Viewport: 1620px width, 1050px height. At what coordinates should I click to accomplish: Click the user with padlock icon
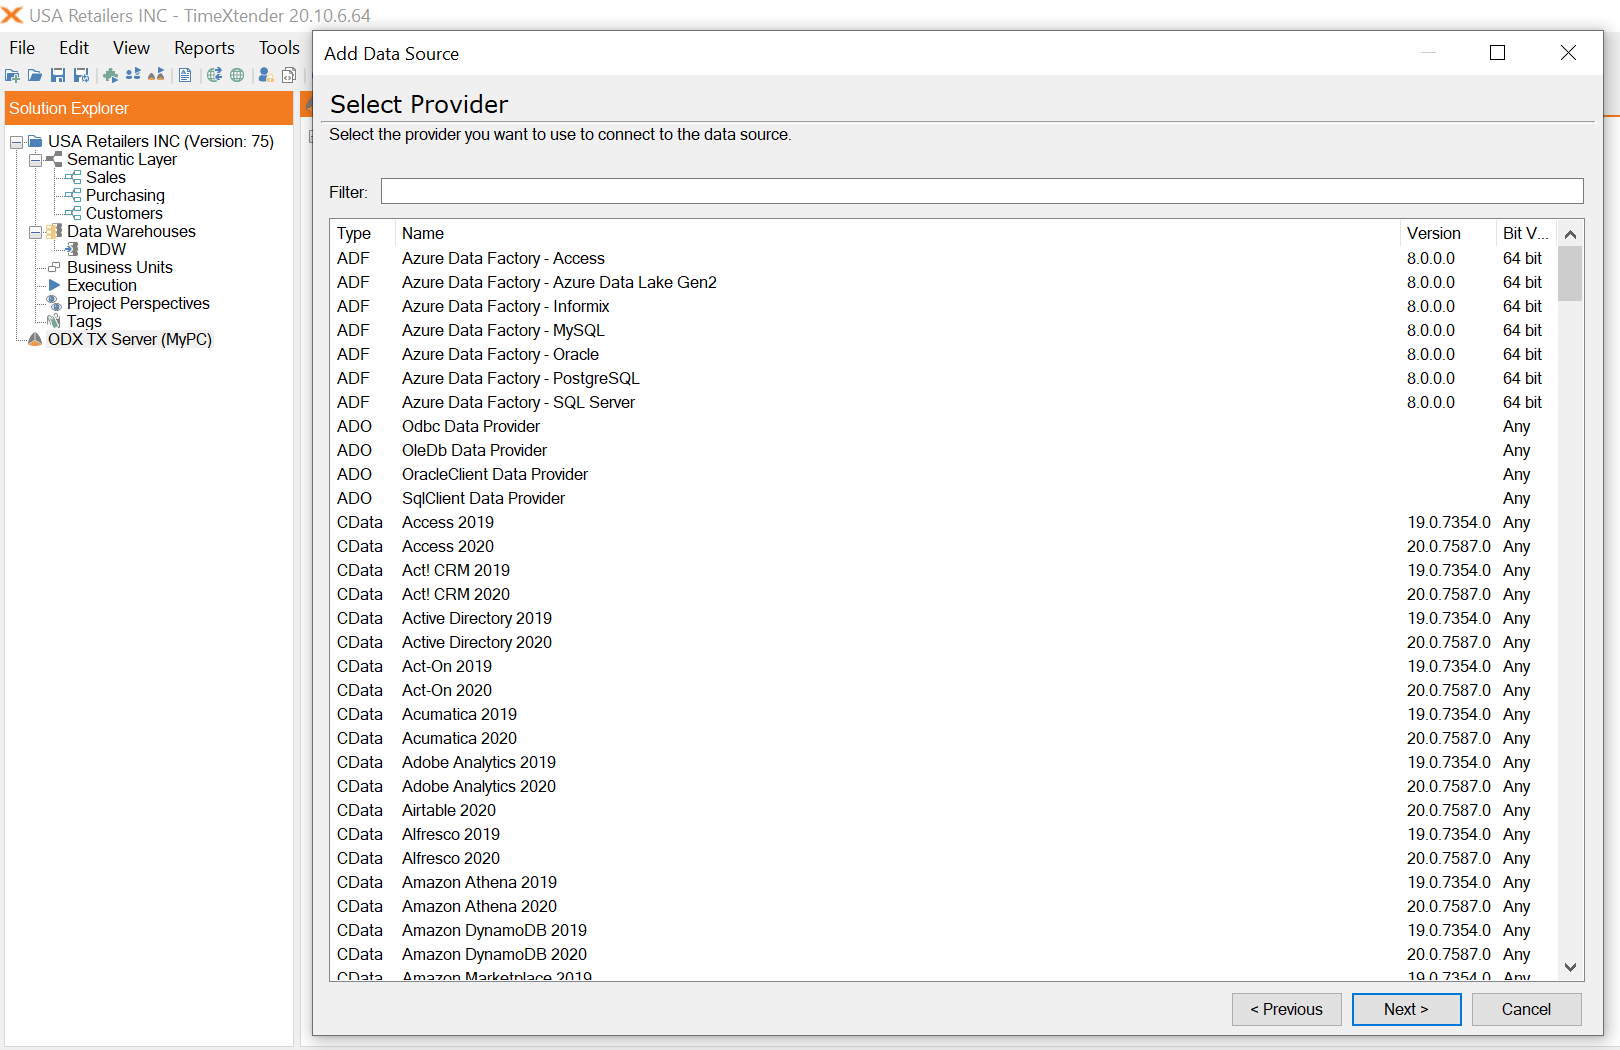click(266, 75)
